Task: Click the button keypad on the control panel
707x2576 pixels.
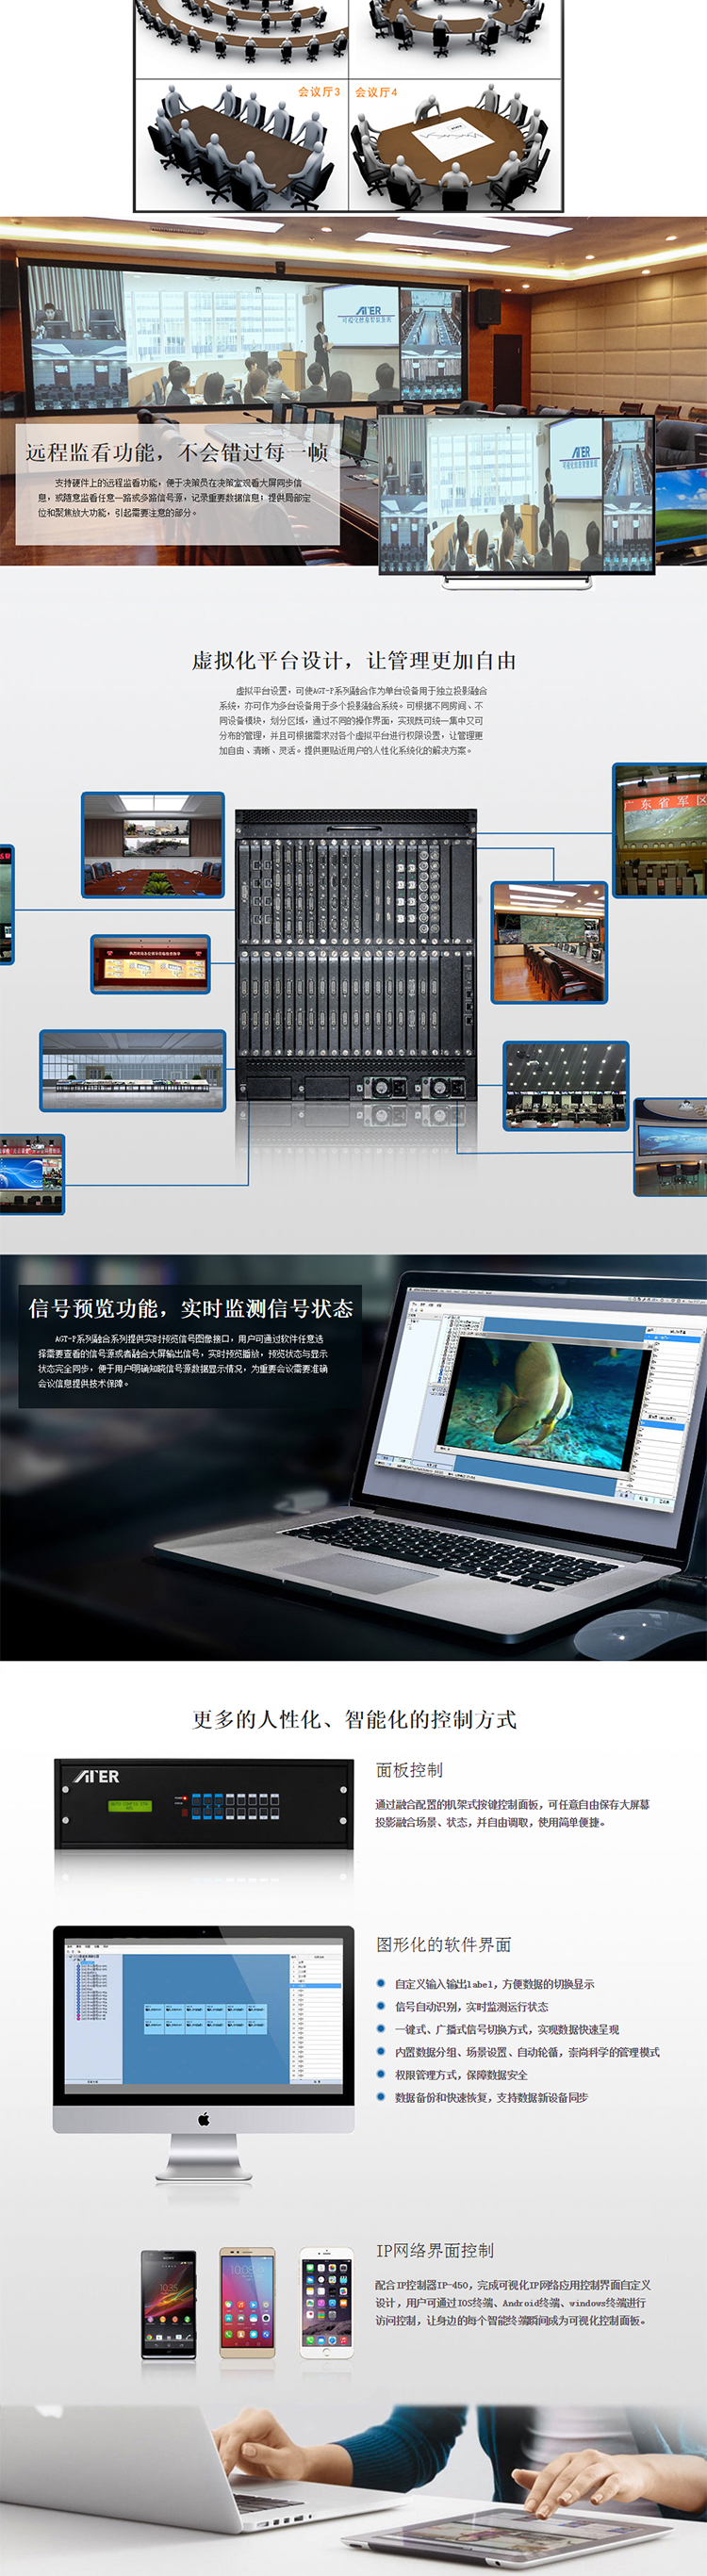Action: click(234, 1805)
